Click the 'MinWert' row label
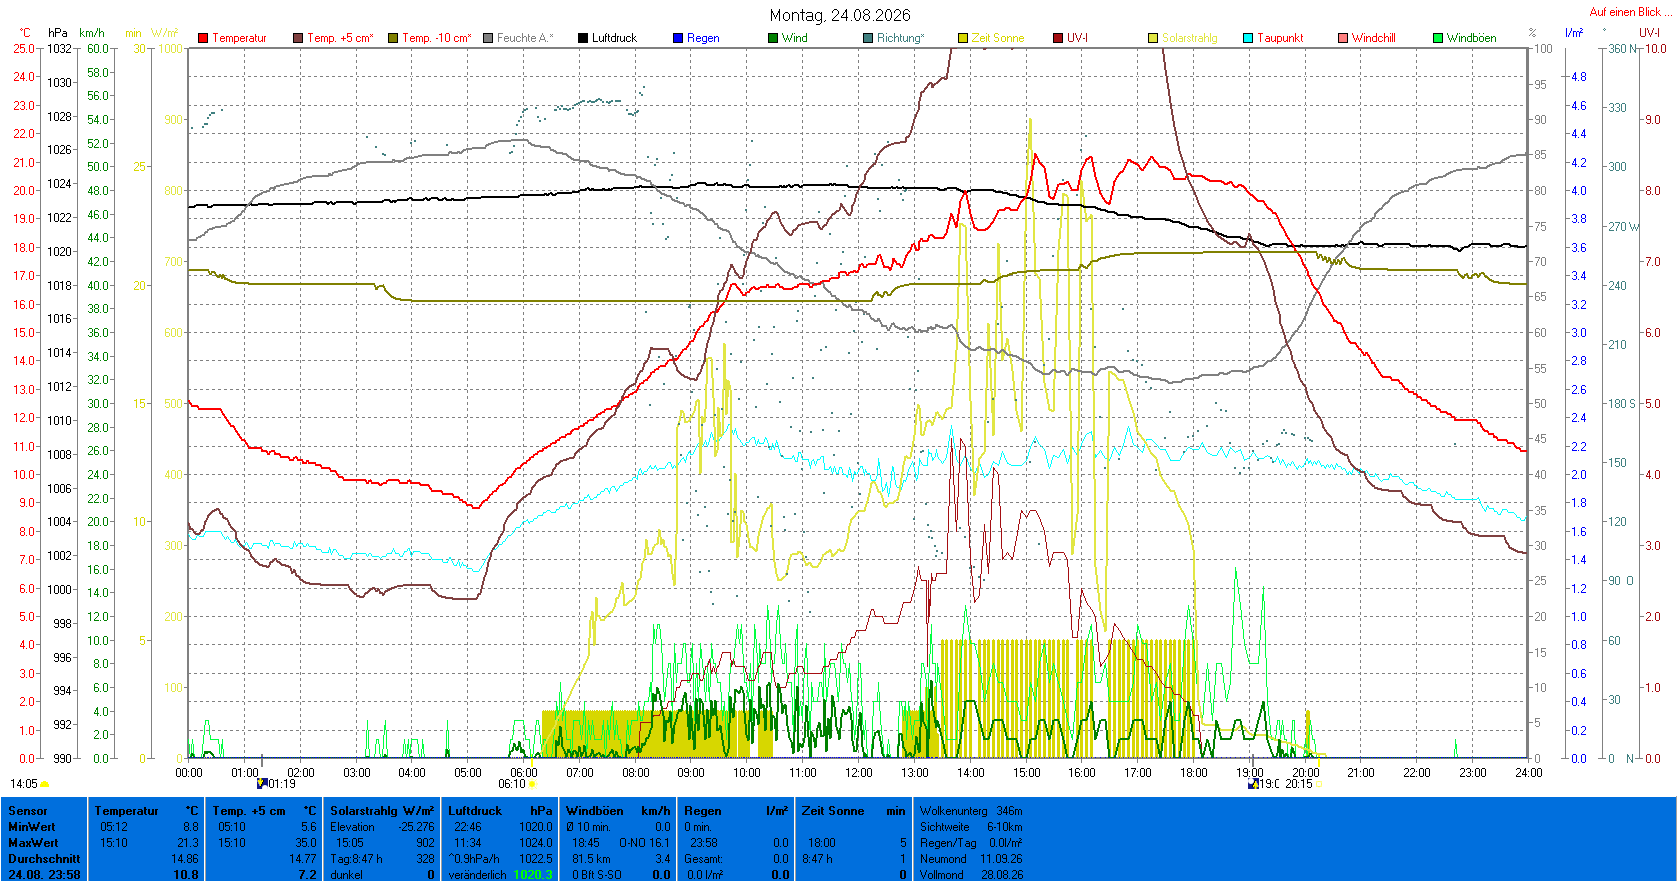This screenshot has height=881, width=1677. point(32,827)
